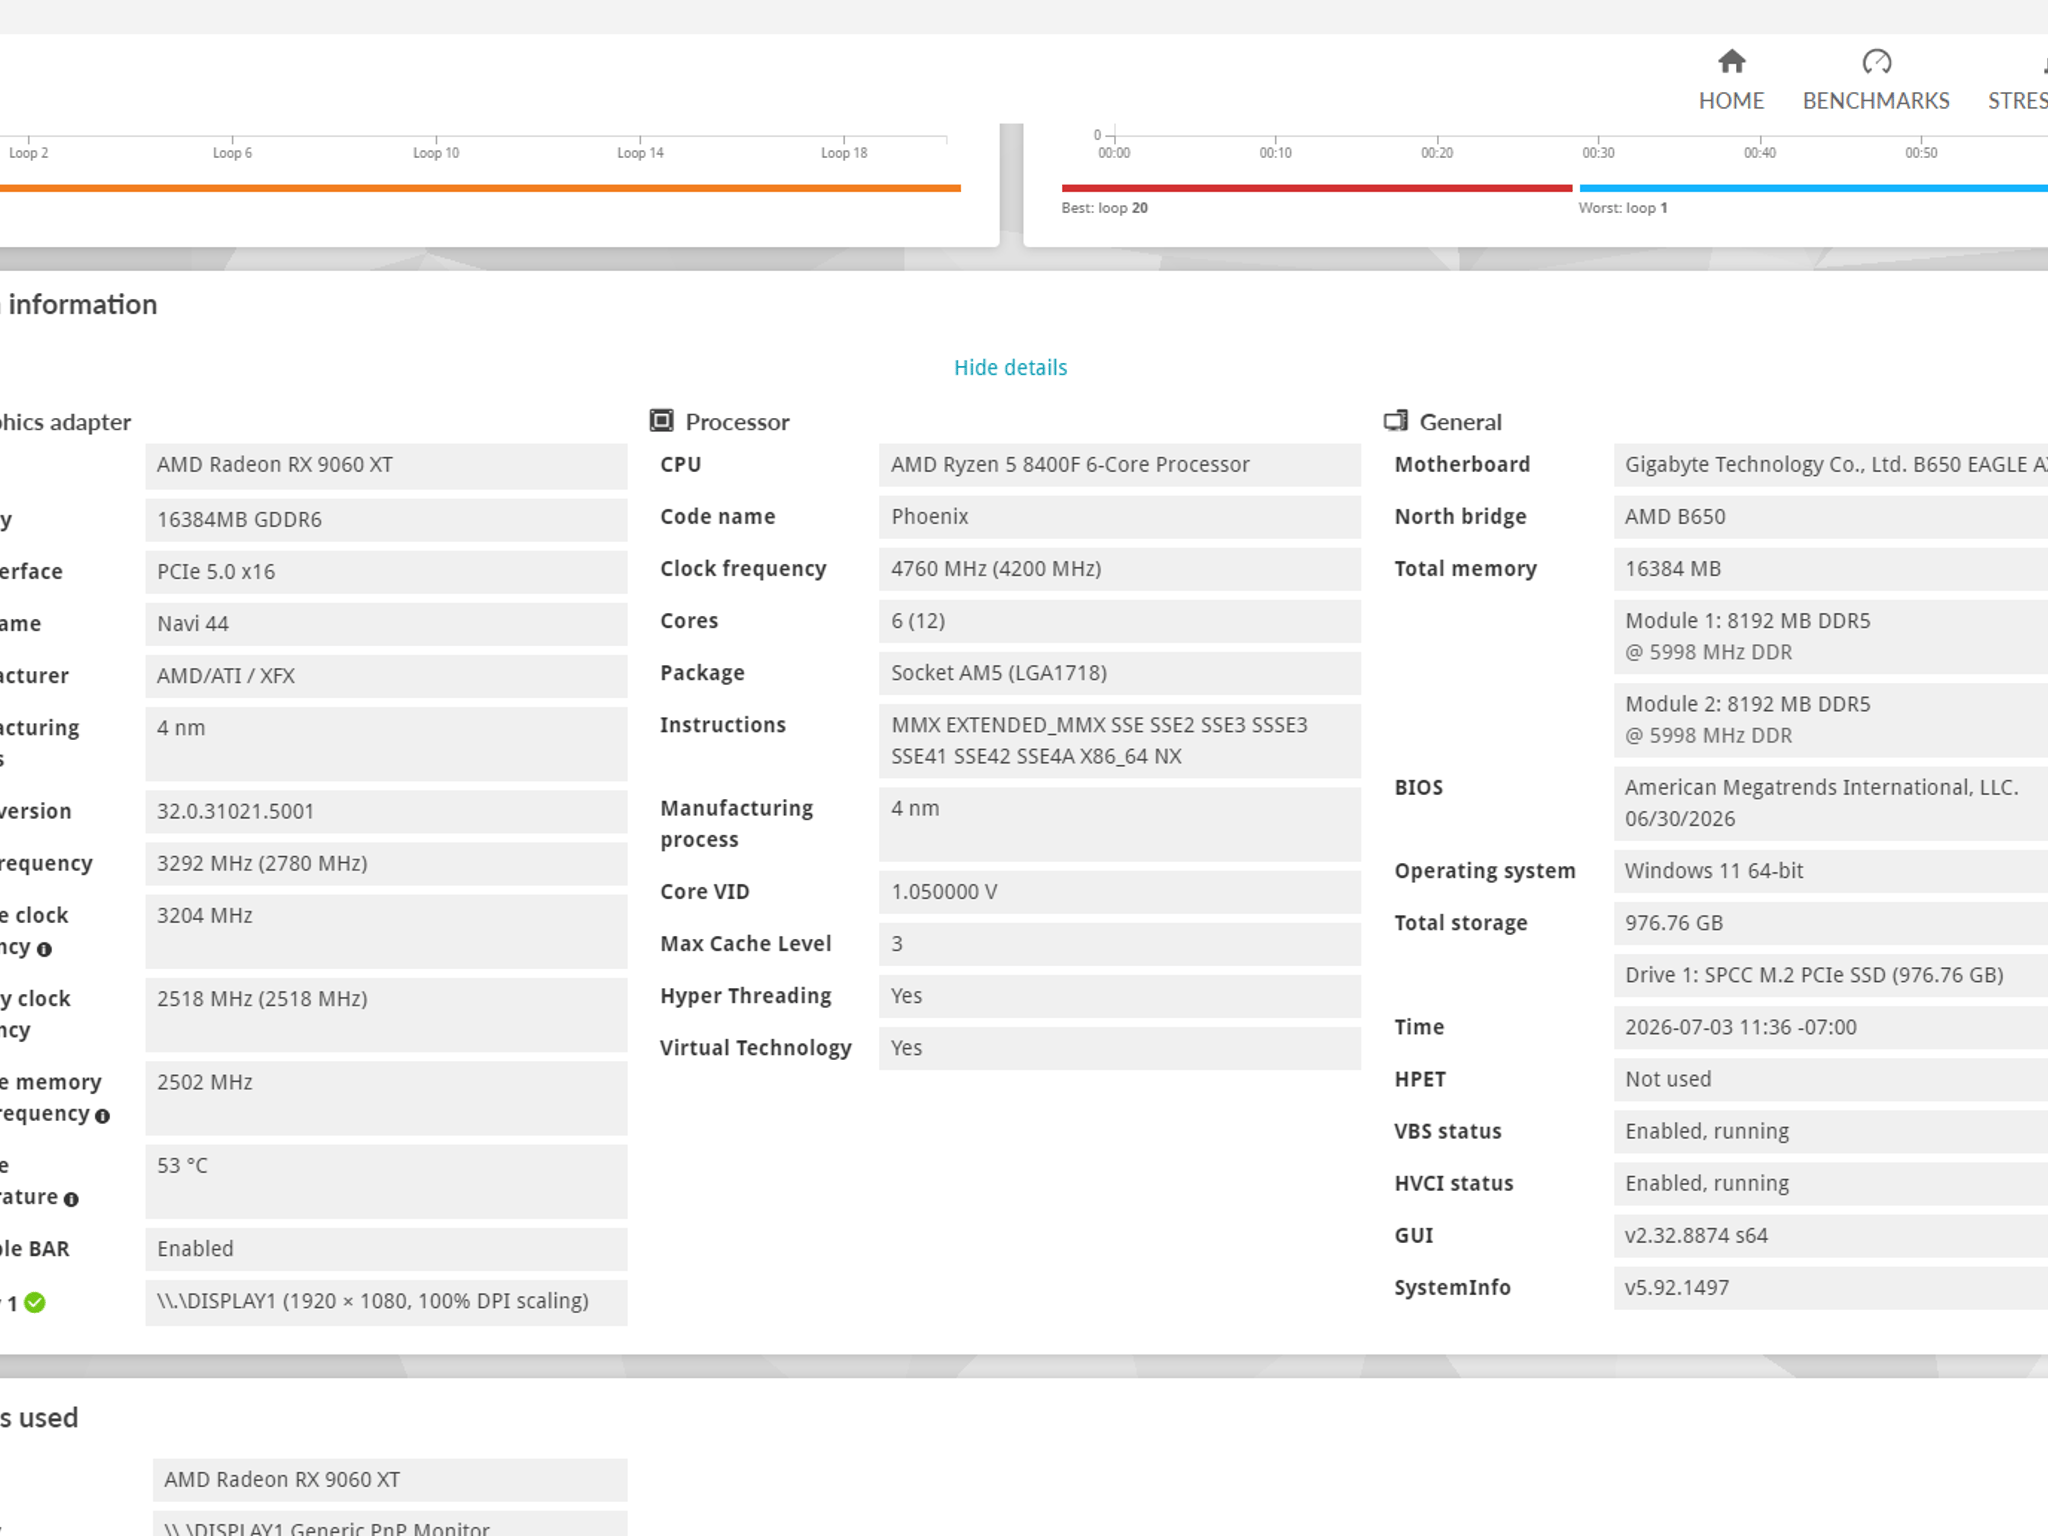This screenshot has height=1536, width=2048.
Task: Select Hyper Threading 'Yes' value
Action: (x=1120, y=996)
